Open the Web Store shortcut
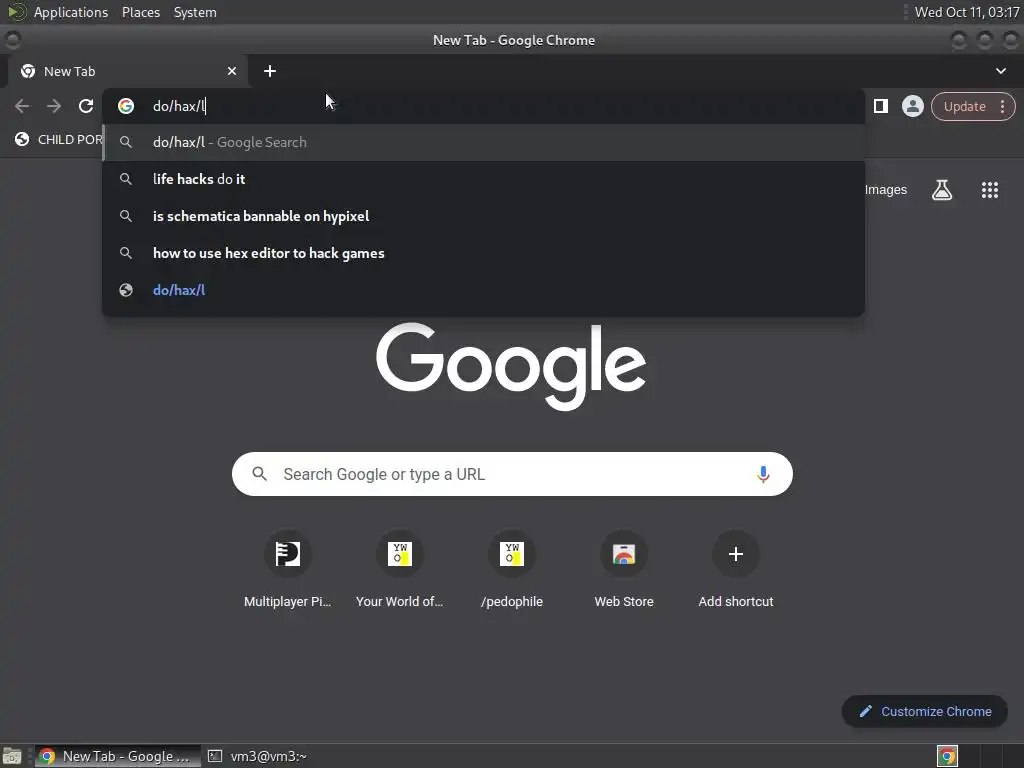 [x=624, y=570]
